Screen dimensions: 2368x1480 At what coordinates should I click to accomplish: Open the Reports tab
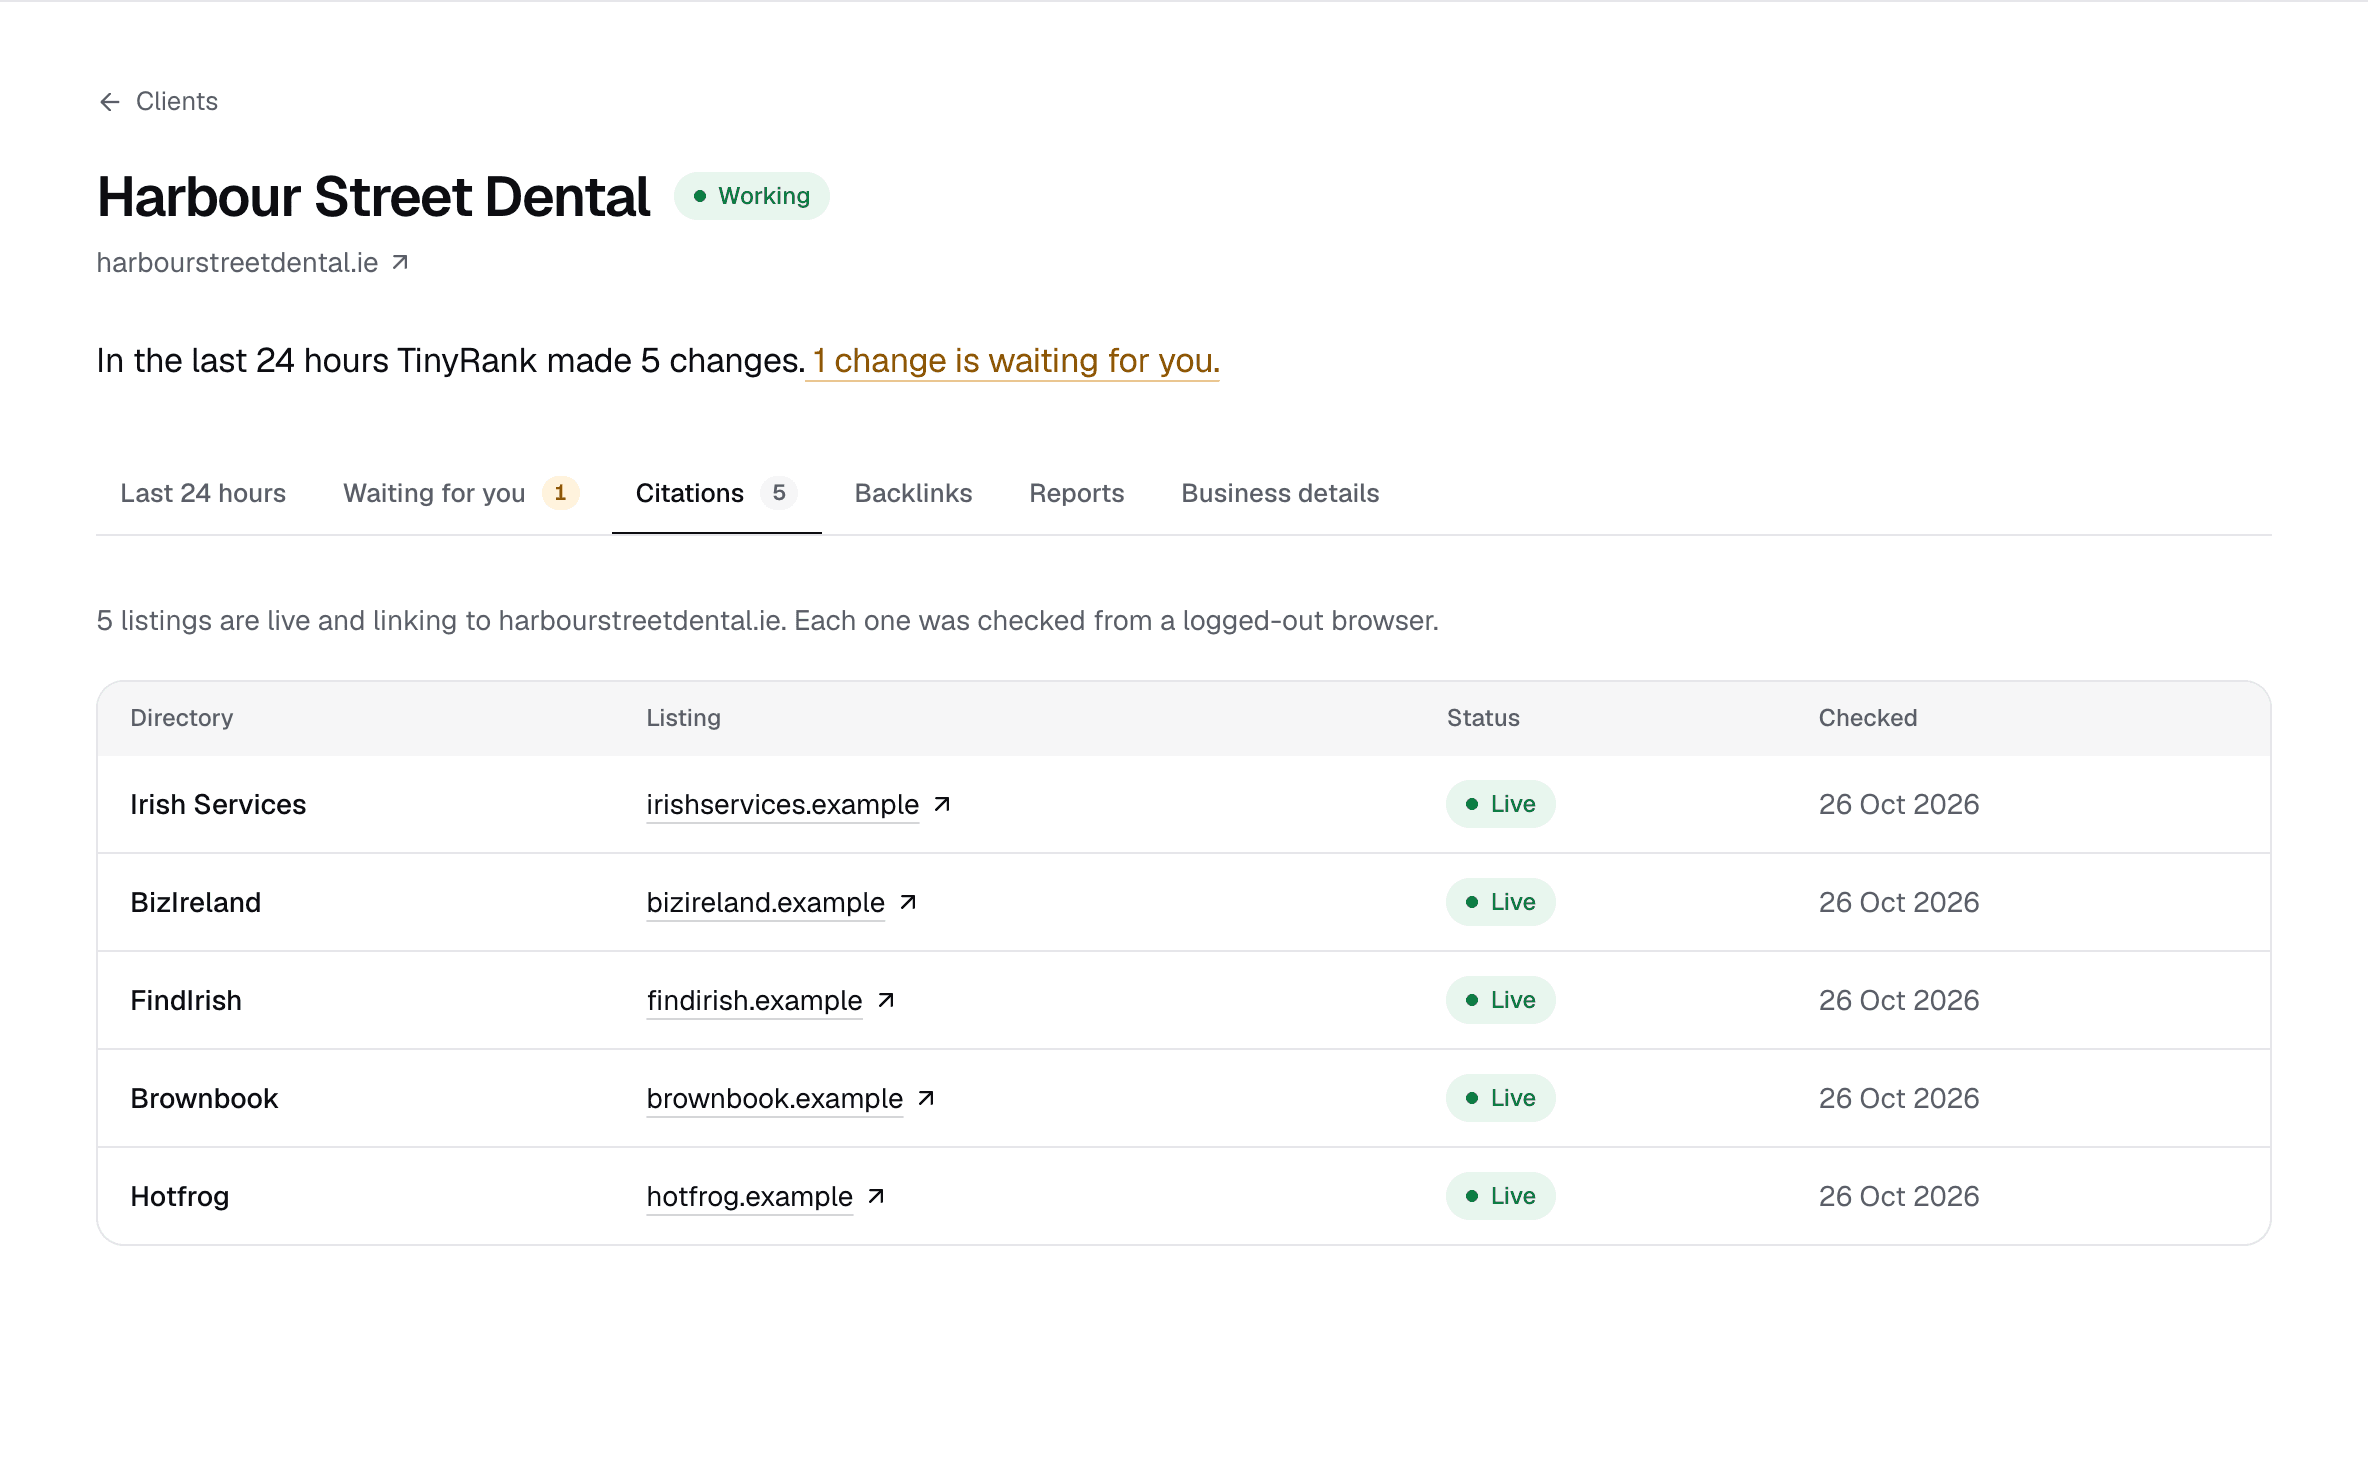1076,493
